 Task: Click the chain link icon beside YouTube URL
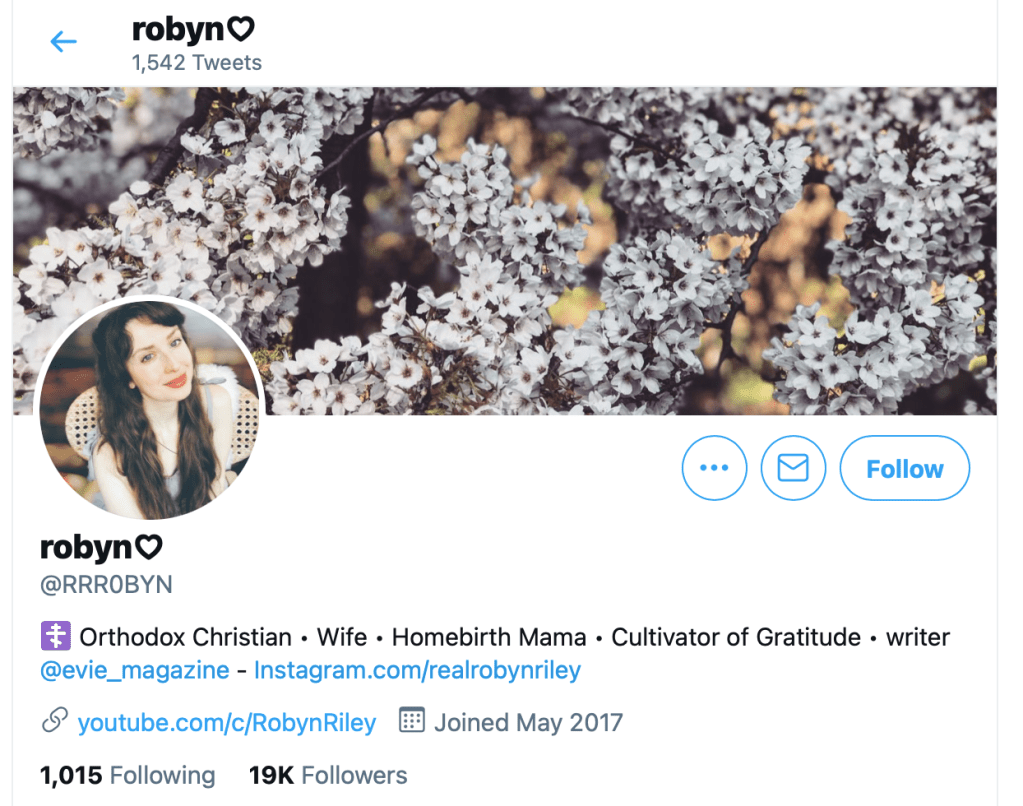[55, 721]
